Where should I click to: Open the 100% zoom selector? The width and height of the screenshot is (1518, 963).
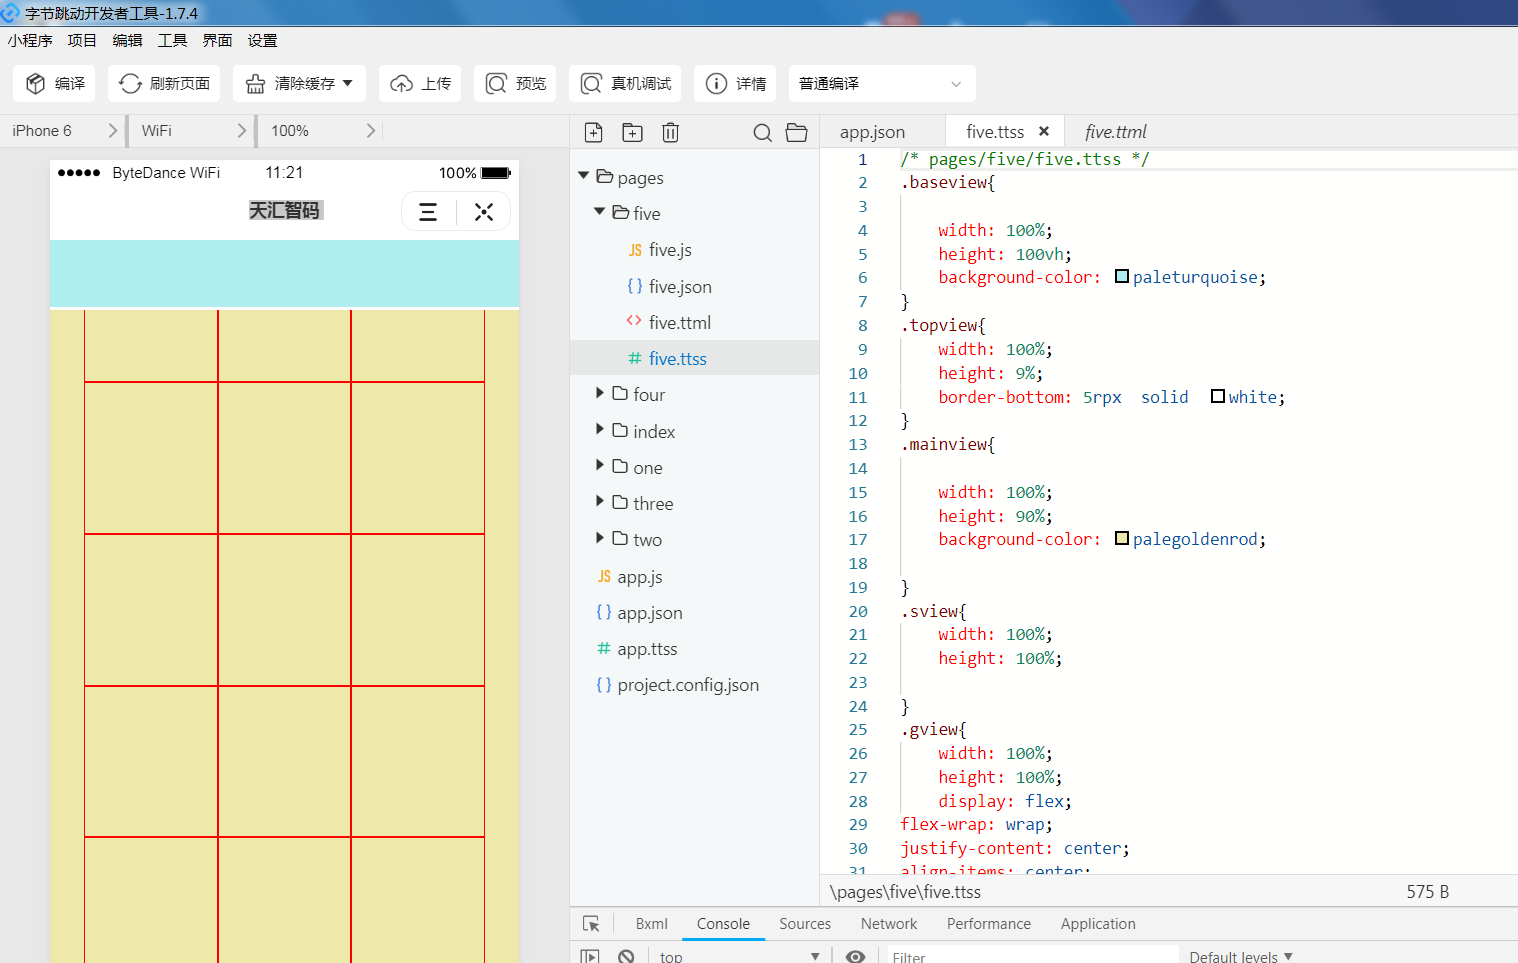pos(322,131)
